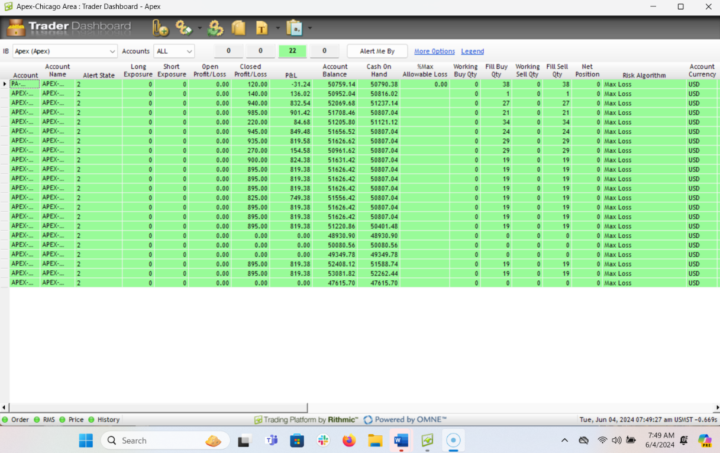This screenshot has height=453, width=720.
Task: Sort by Alert State column header
Action: 99,75
